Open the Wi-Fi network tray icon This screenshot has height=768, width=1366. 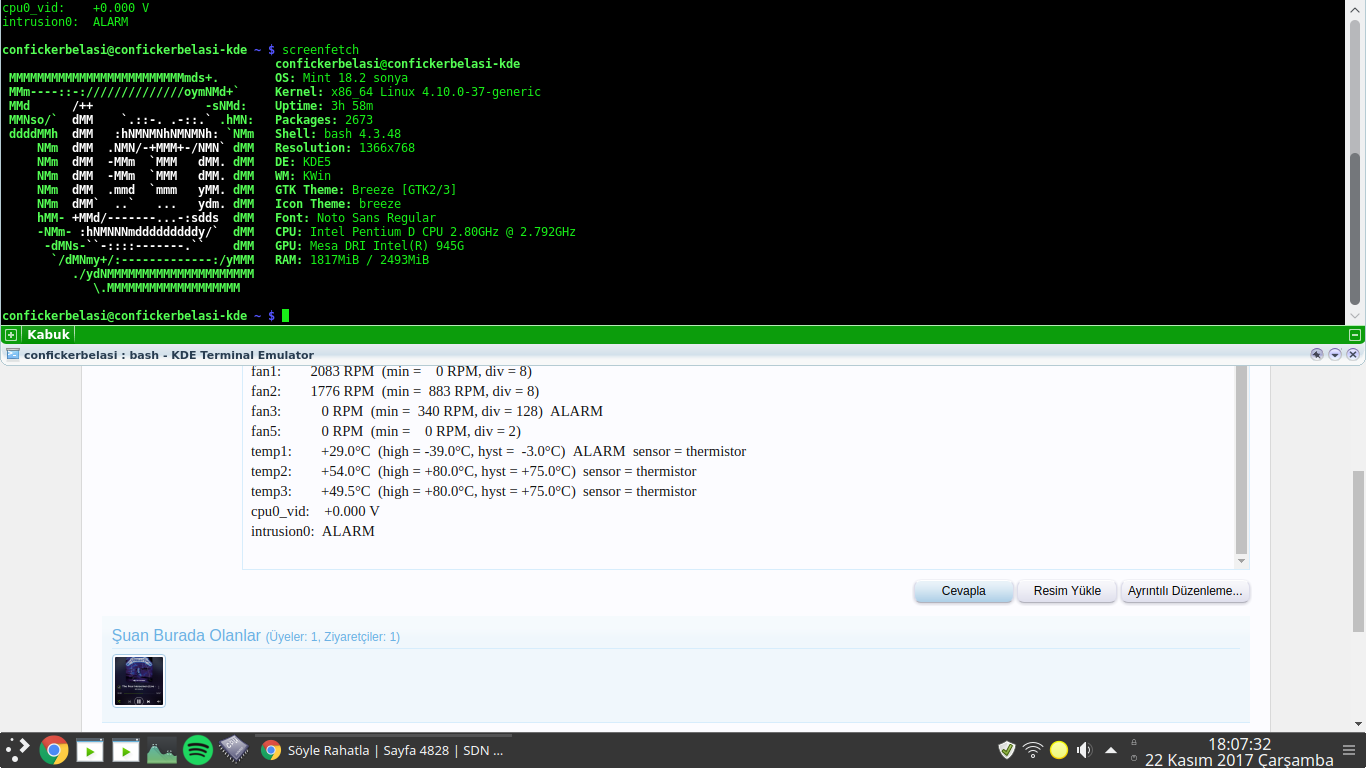1033,750
